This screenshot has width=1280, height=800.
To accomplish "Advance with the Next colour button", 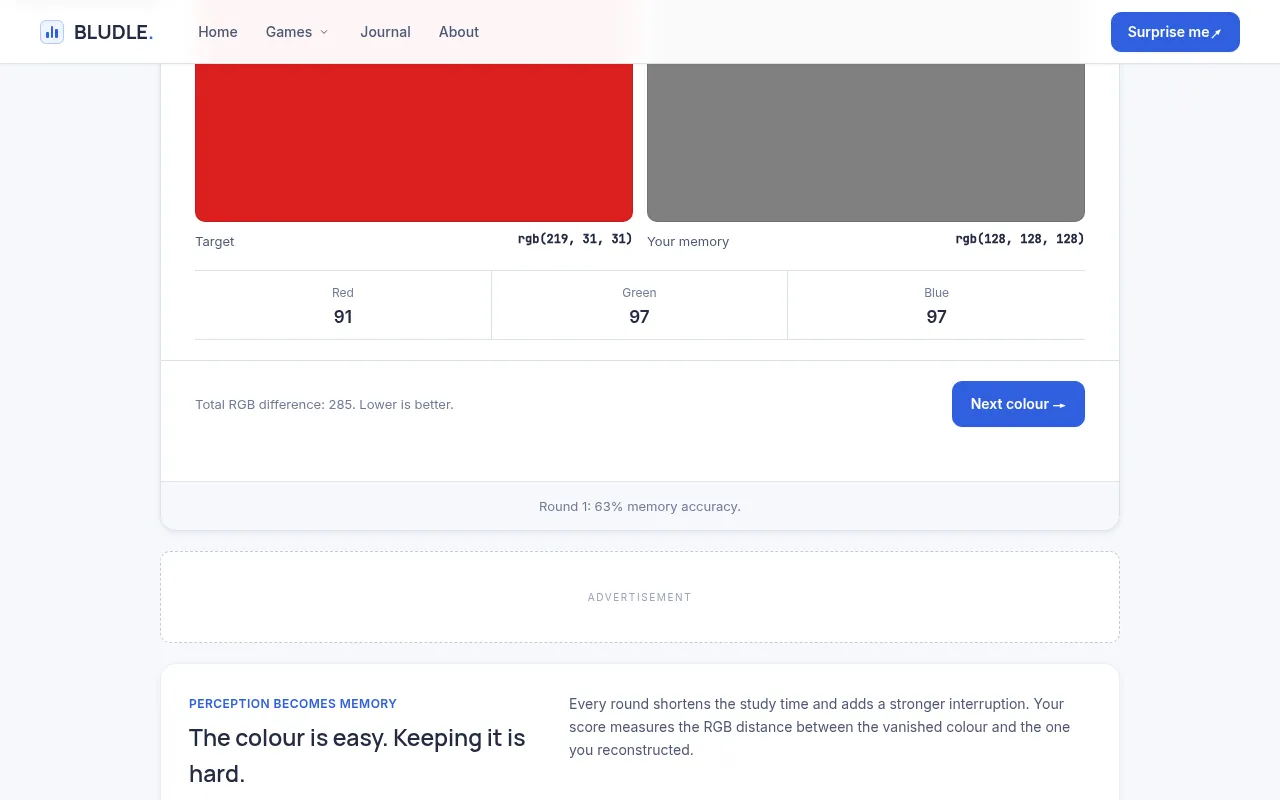I will click(1018, 404).
